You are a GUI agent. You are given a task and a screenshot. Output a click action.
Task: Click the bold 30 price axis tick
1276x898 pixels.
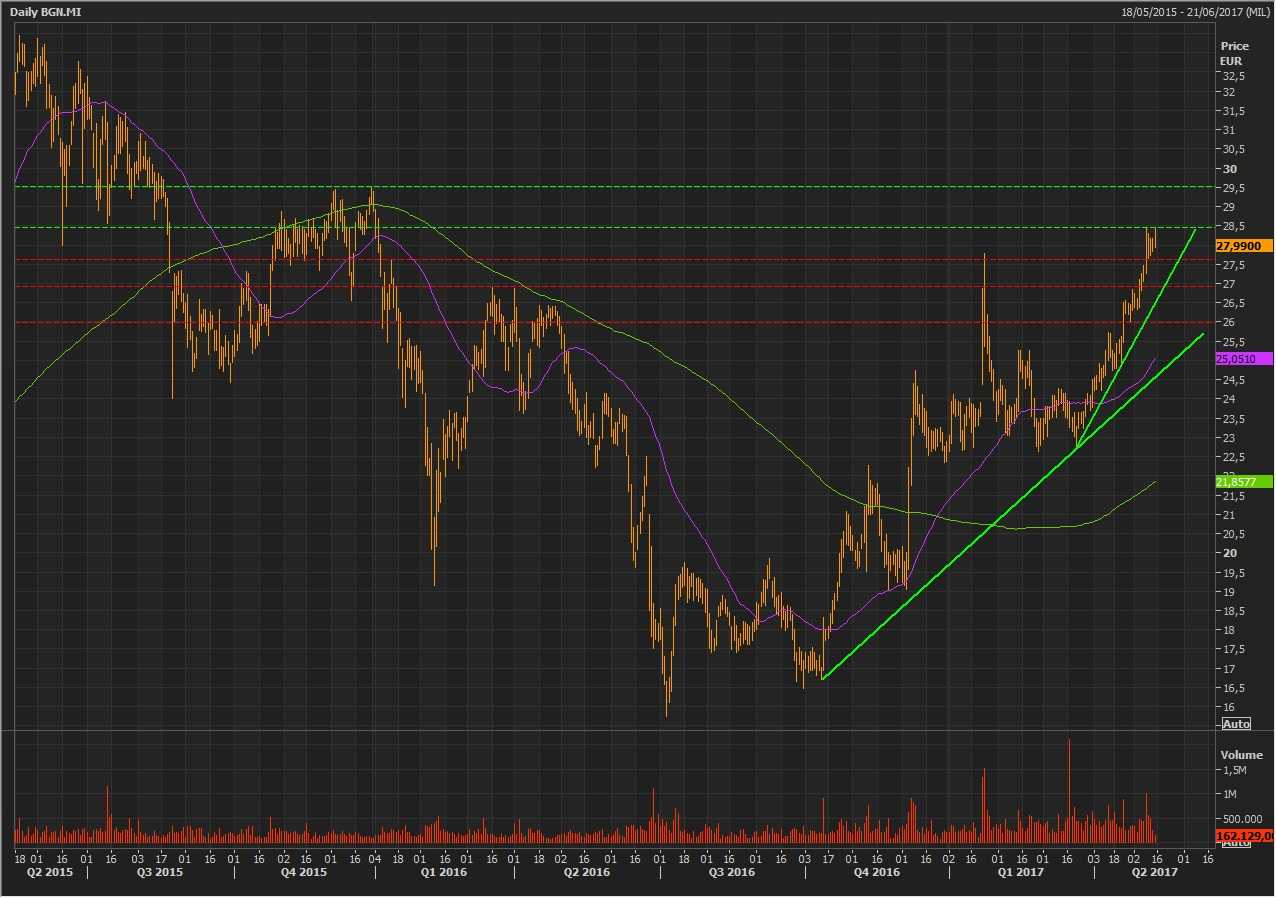pos(1228,169)
